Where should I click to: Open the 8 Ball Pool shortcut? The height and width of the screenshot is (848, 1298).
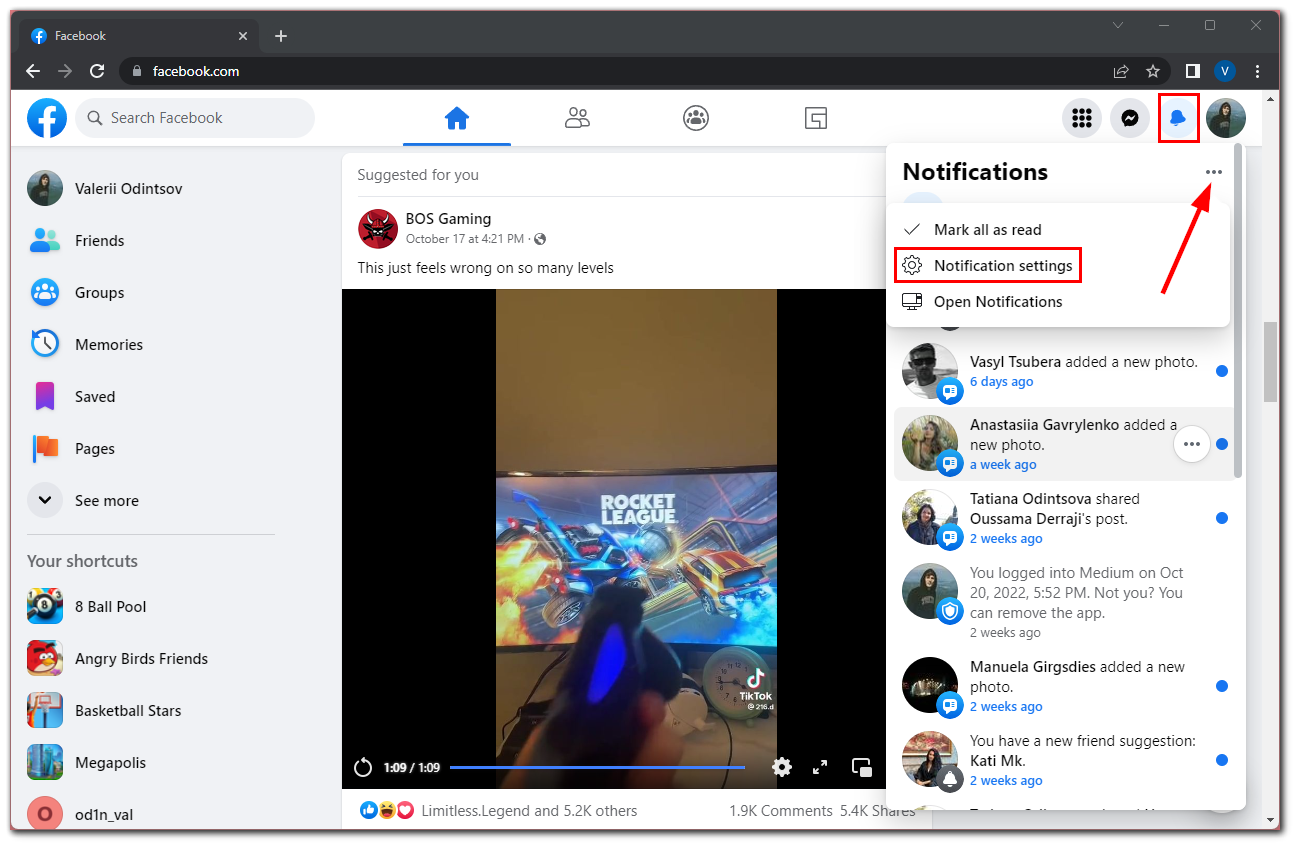150,606
